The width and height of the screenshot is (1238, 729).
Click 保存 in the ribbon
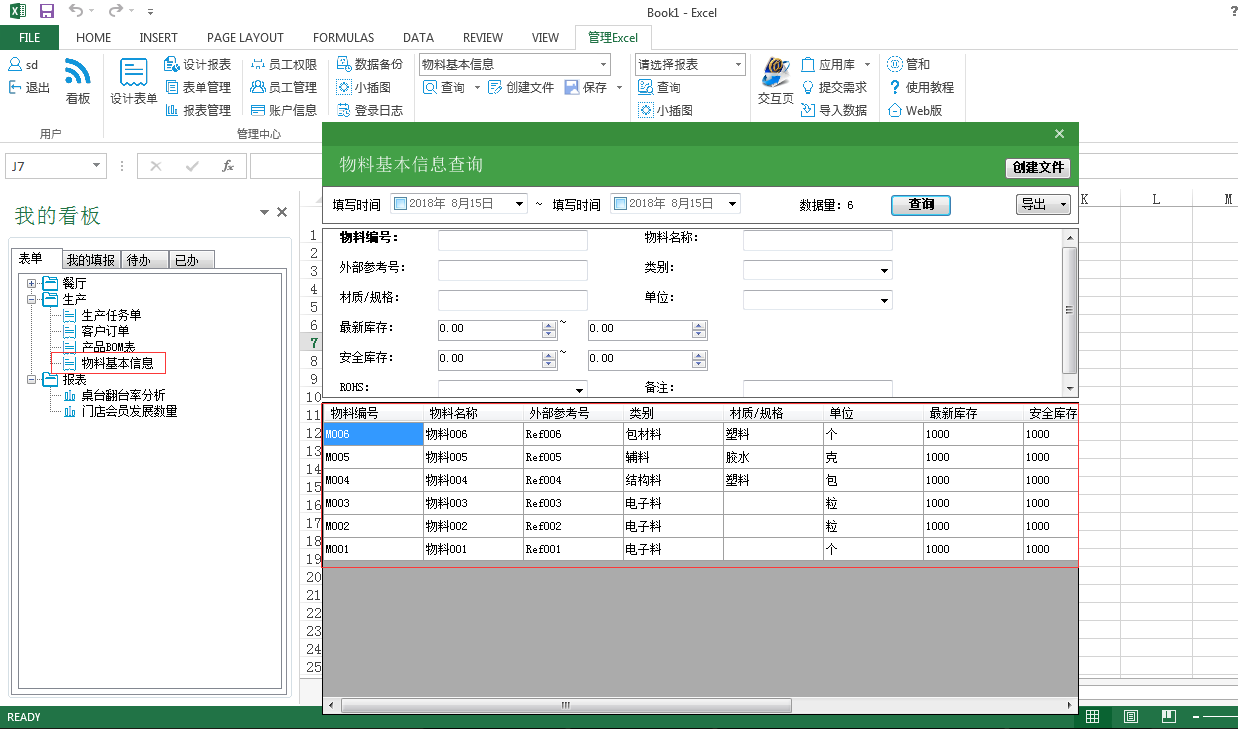pyautogui.click(x=586, y=87)
